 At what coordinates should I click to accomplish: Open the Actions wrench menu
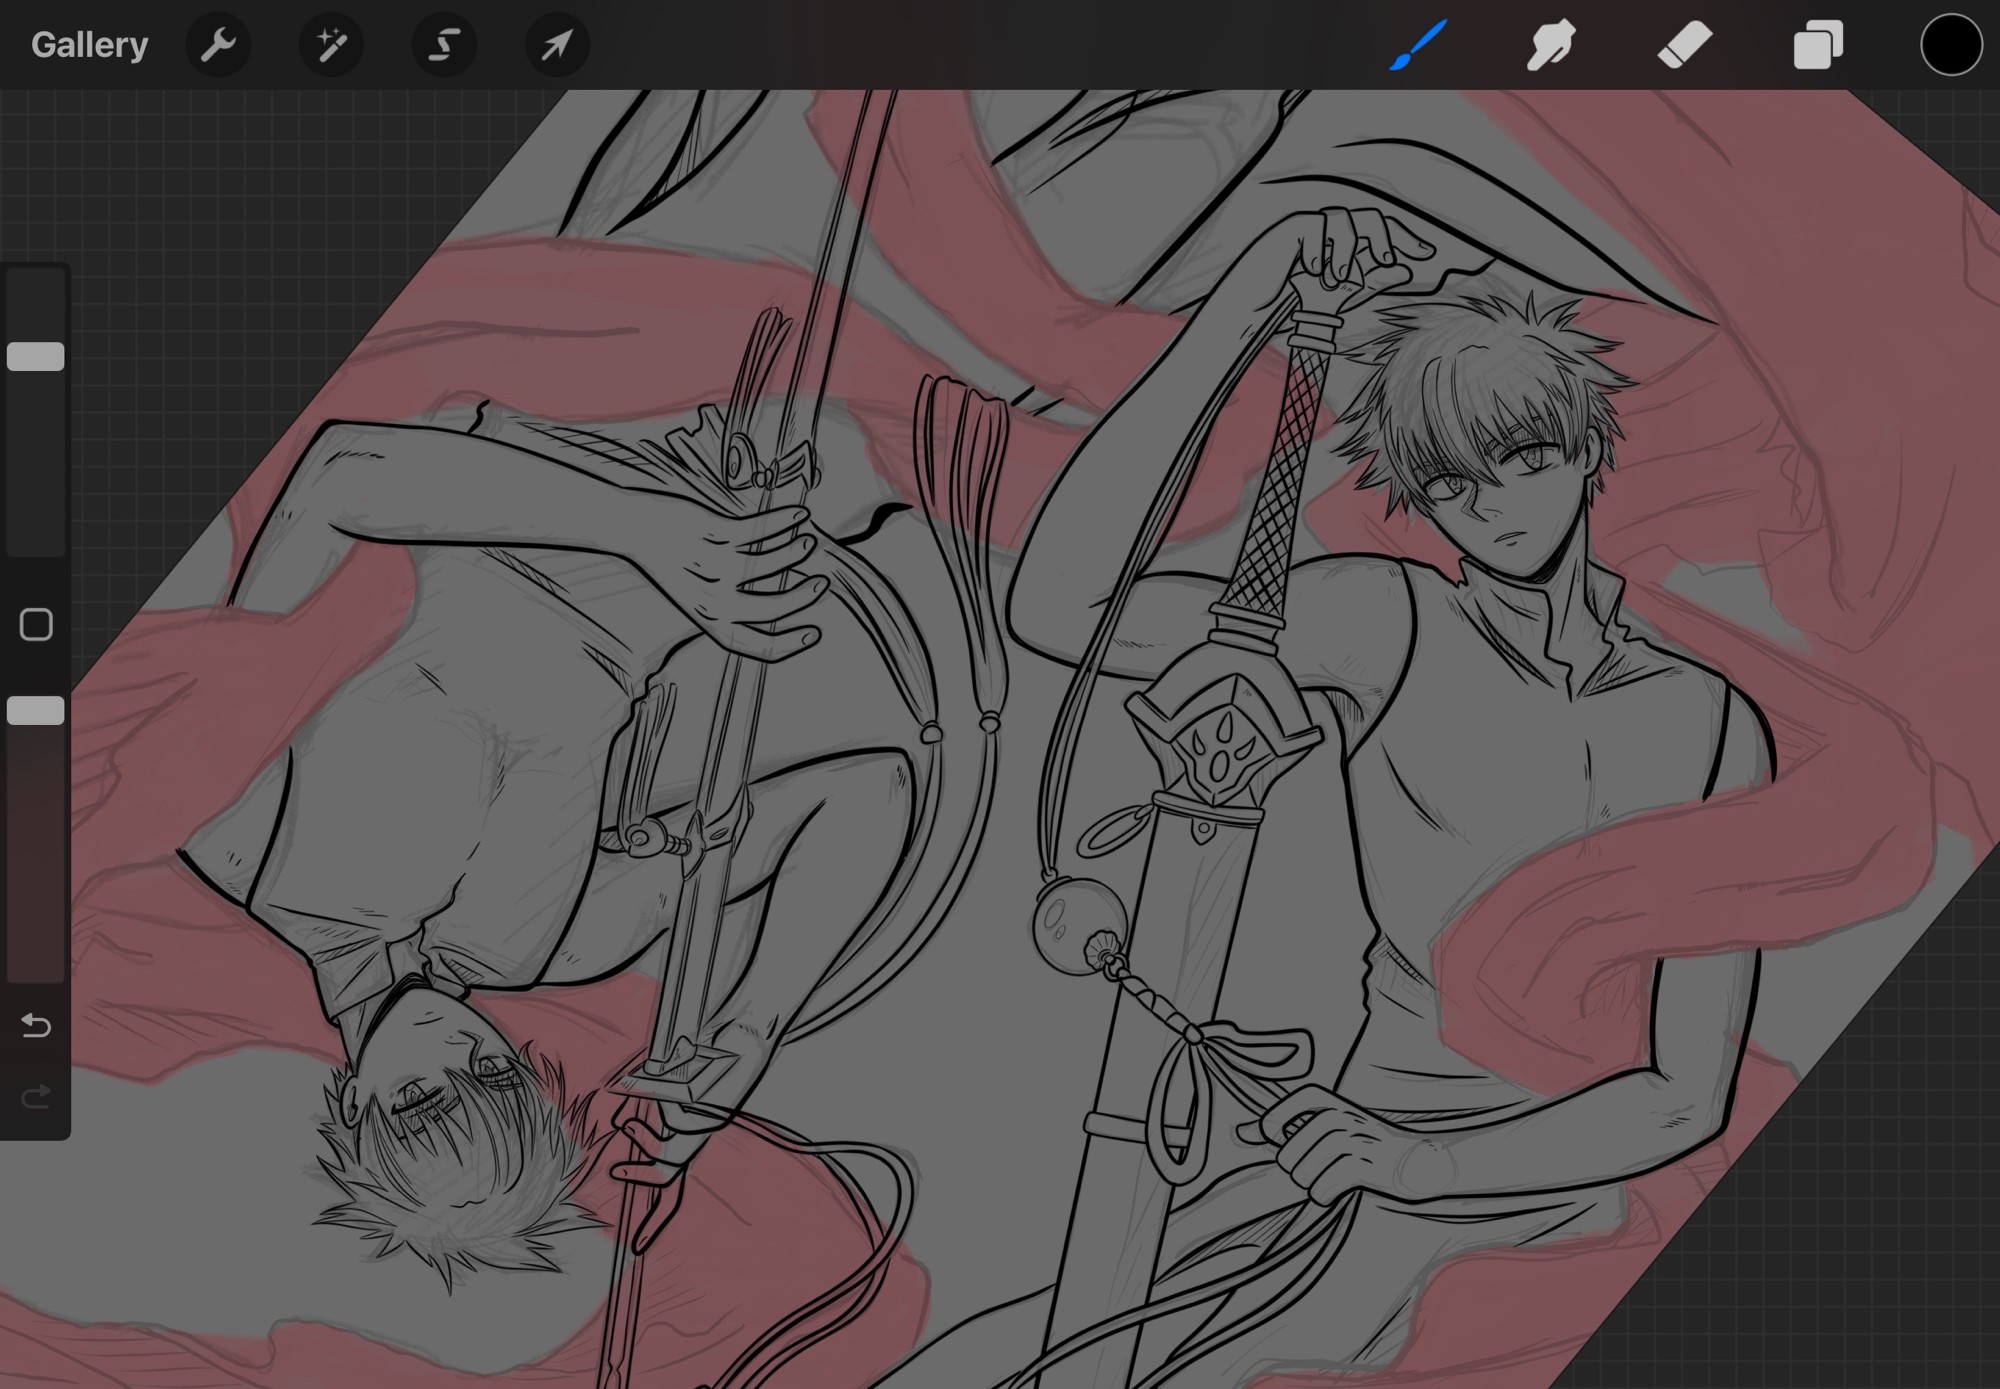coord(218,45)
